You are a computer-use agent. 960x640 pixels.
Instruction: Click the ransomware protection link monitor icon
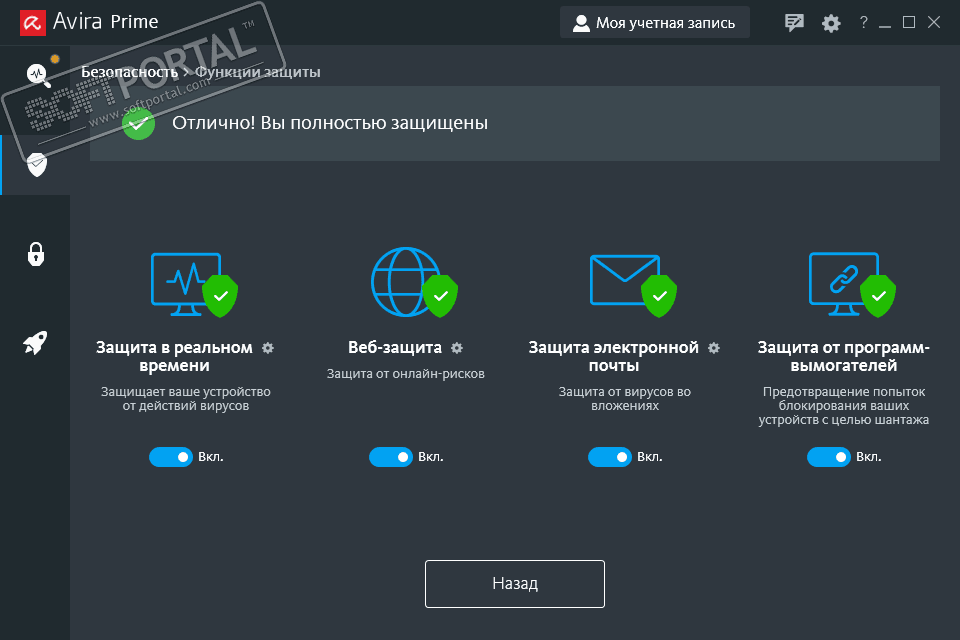click(x=852, y=284)
